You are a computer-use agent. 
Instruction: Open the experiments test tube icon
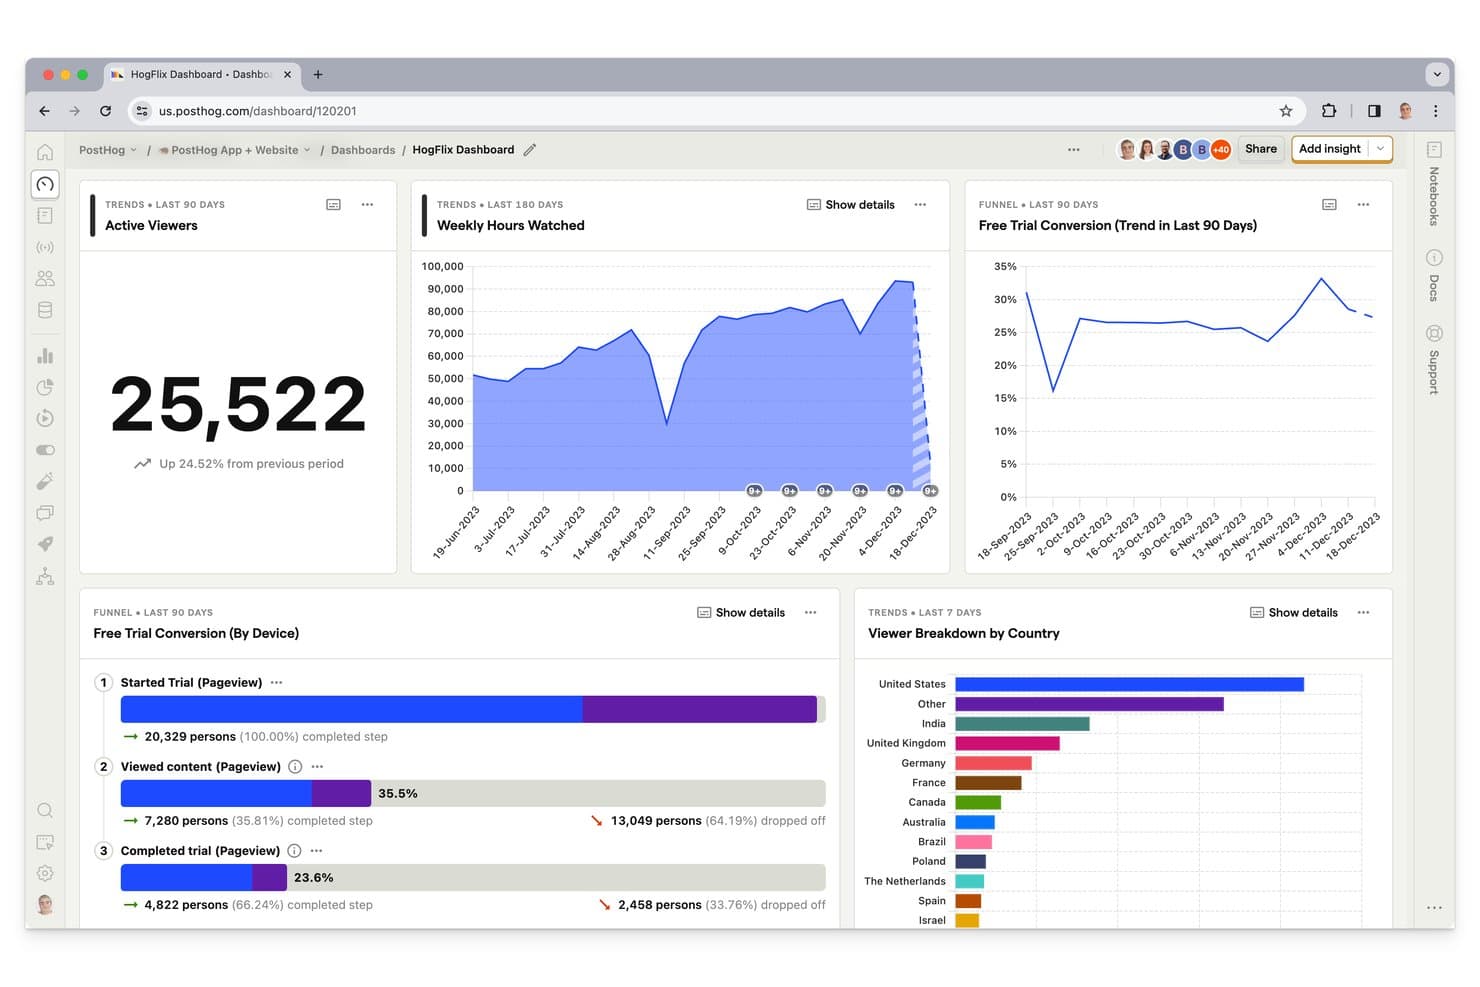45,481
